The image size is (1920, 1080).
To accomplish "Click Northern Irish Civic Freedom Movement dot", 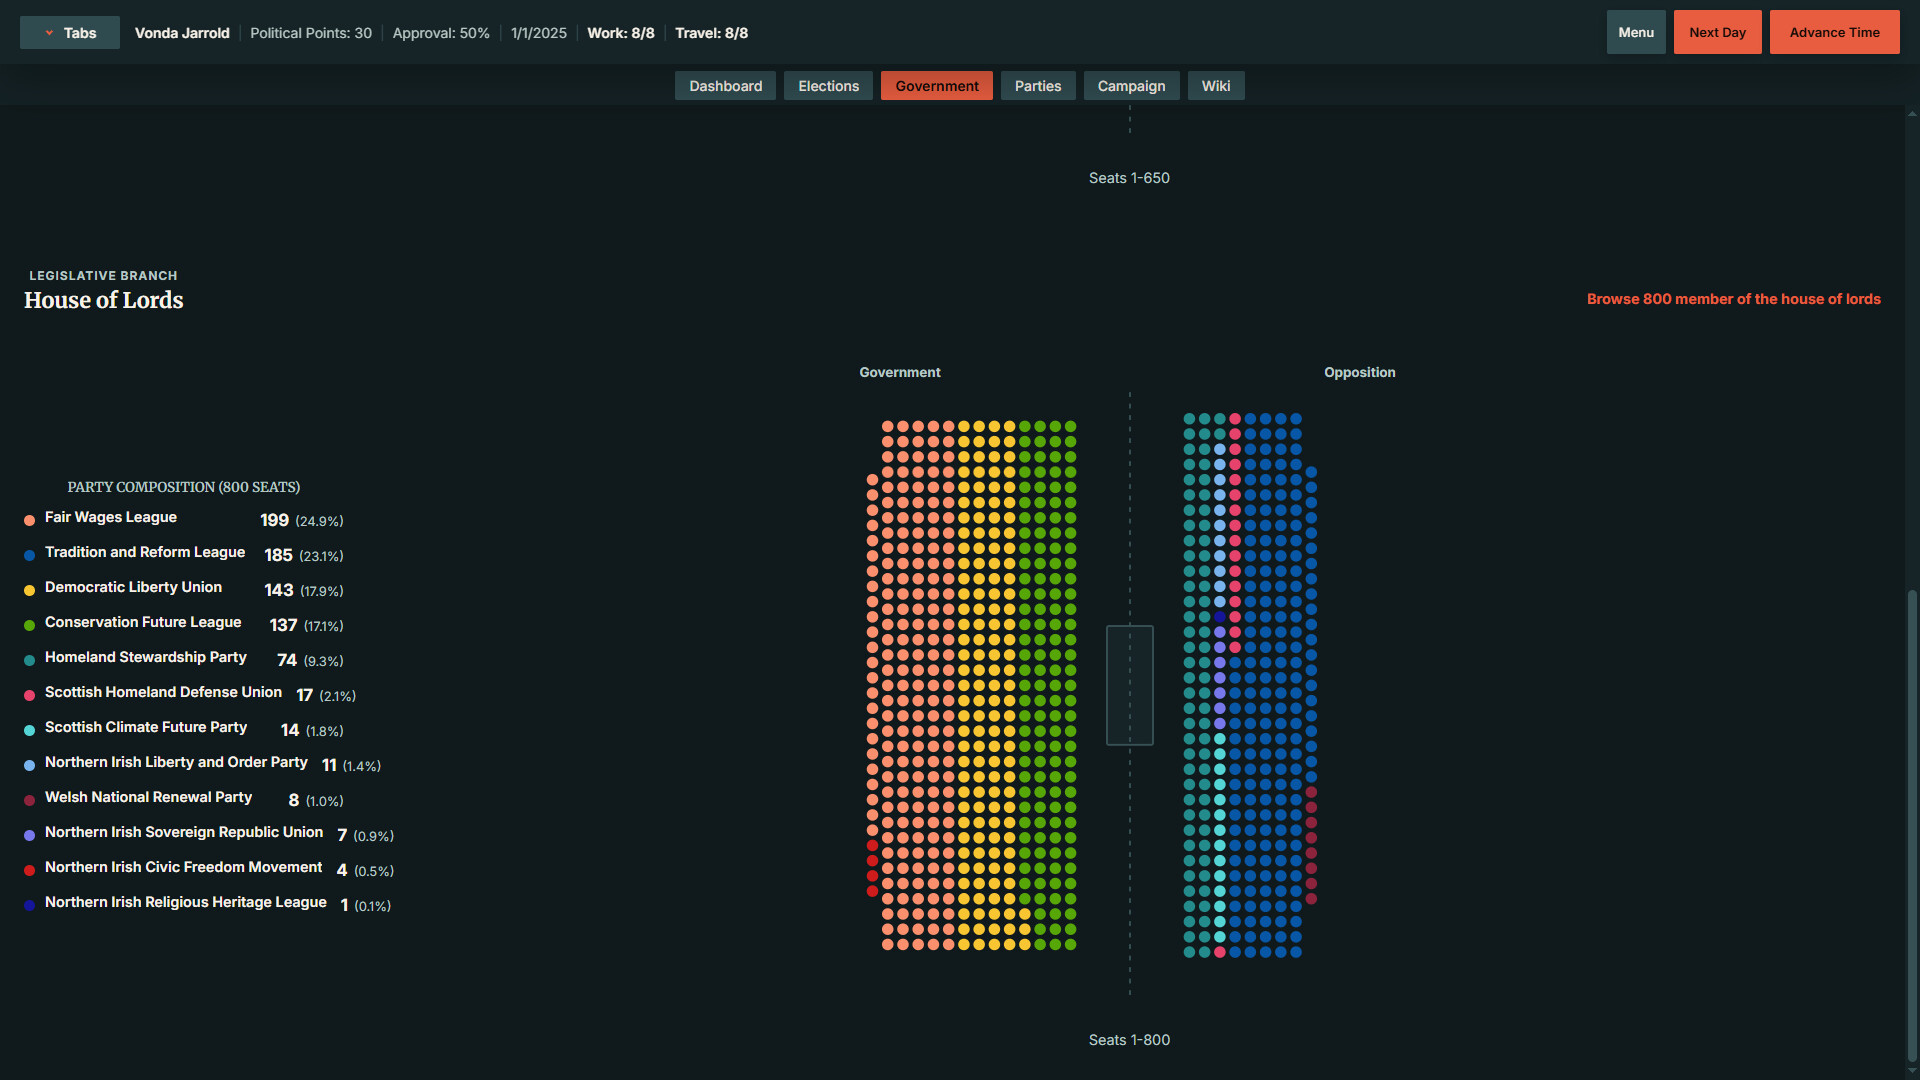I will (x=30, y=870).
